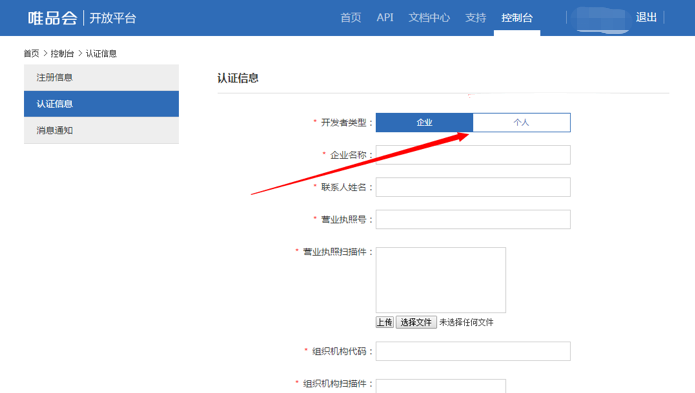
Task: Click 控制台 in the breadcrumb
Action: tap(62, 54)
